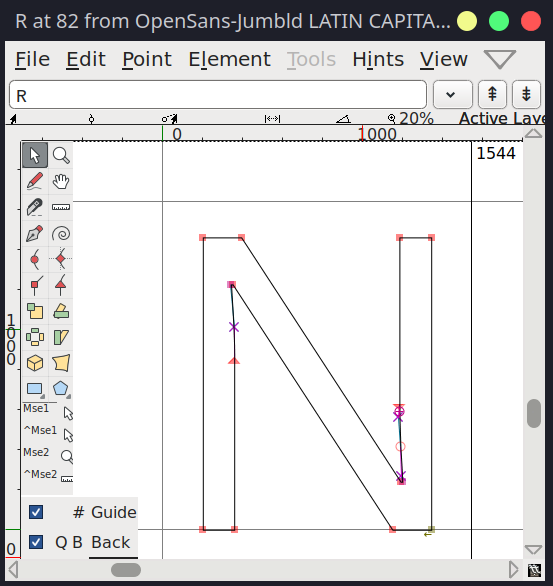Go to the previous glyph button

tap(492, 95)
